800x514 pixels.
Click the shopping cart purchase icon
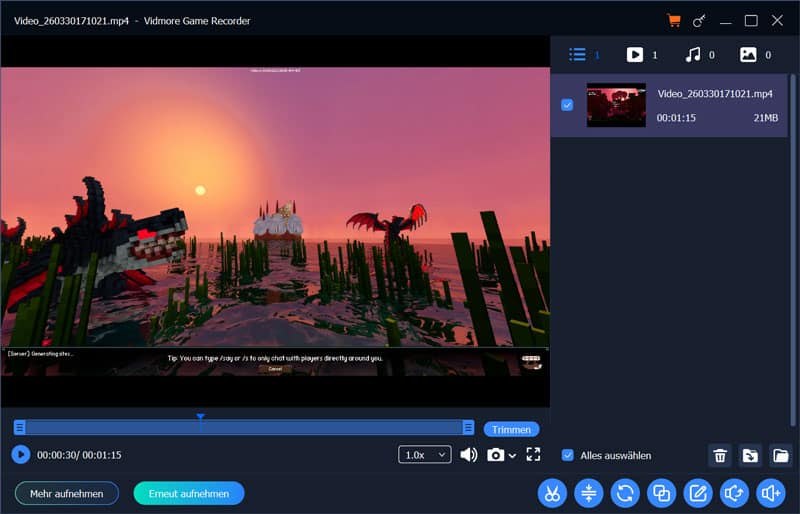pos(674,21)
